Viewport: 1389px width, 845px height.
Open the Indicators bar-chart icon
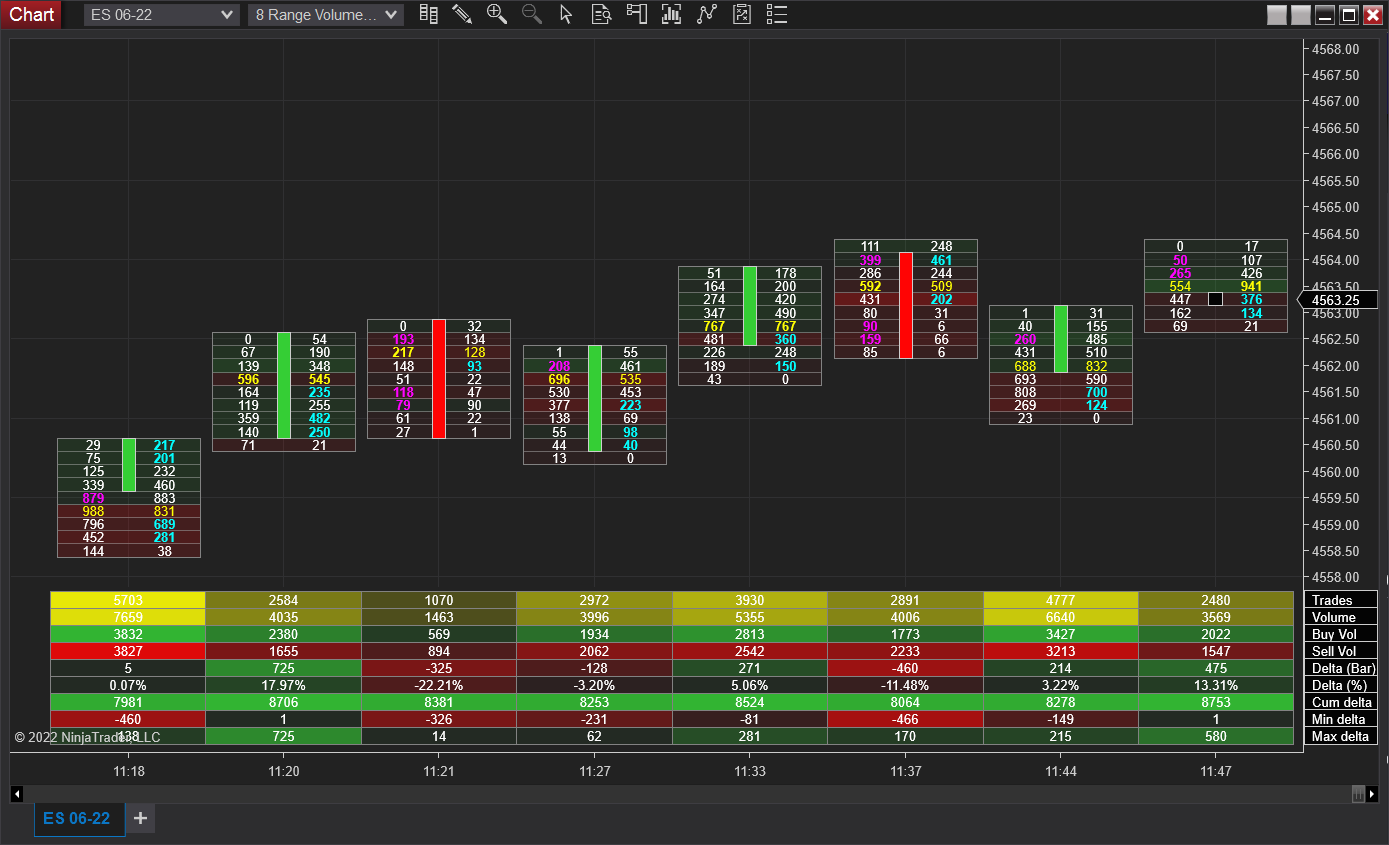(671, 14)
